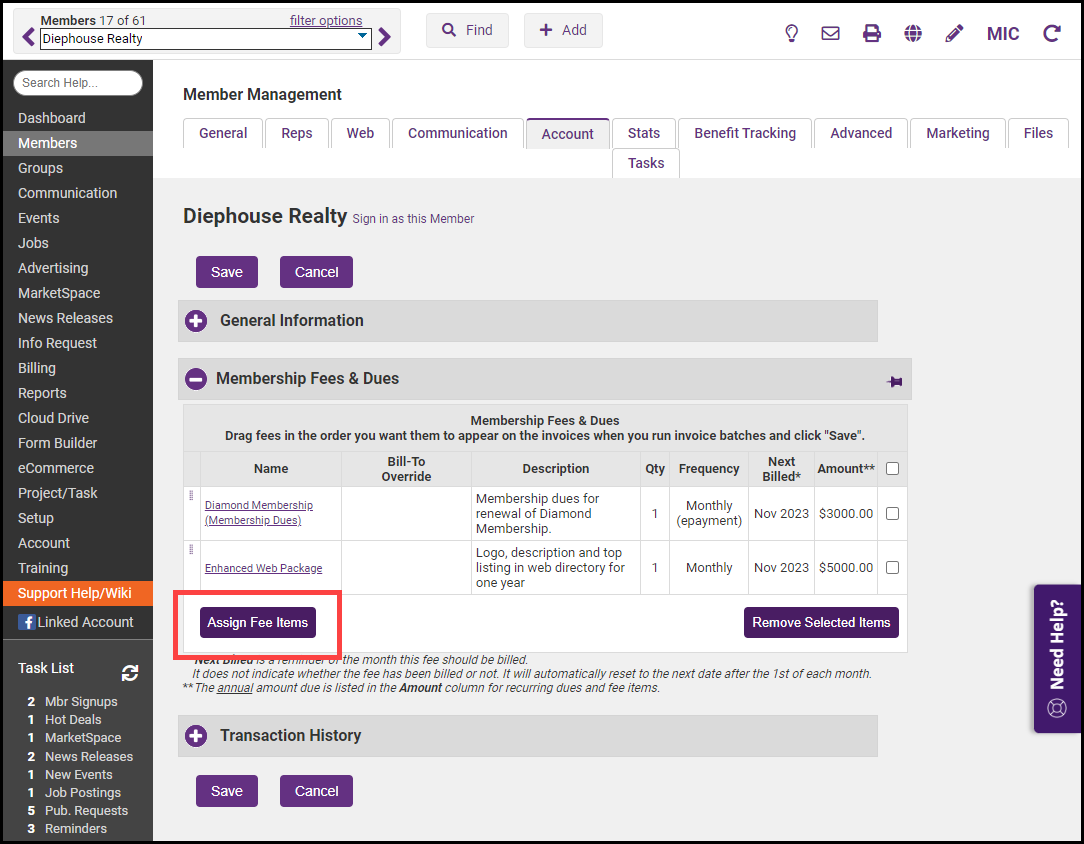Pin the Membership Fees & Dues section
The image size is (1084, 844).
[x=894, y=381]
